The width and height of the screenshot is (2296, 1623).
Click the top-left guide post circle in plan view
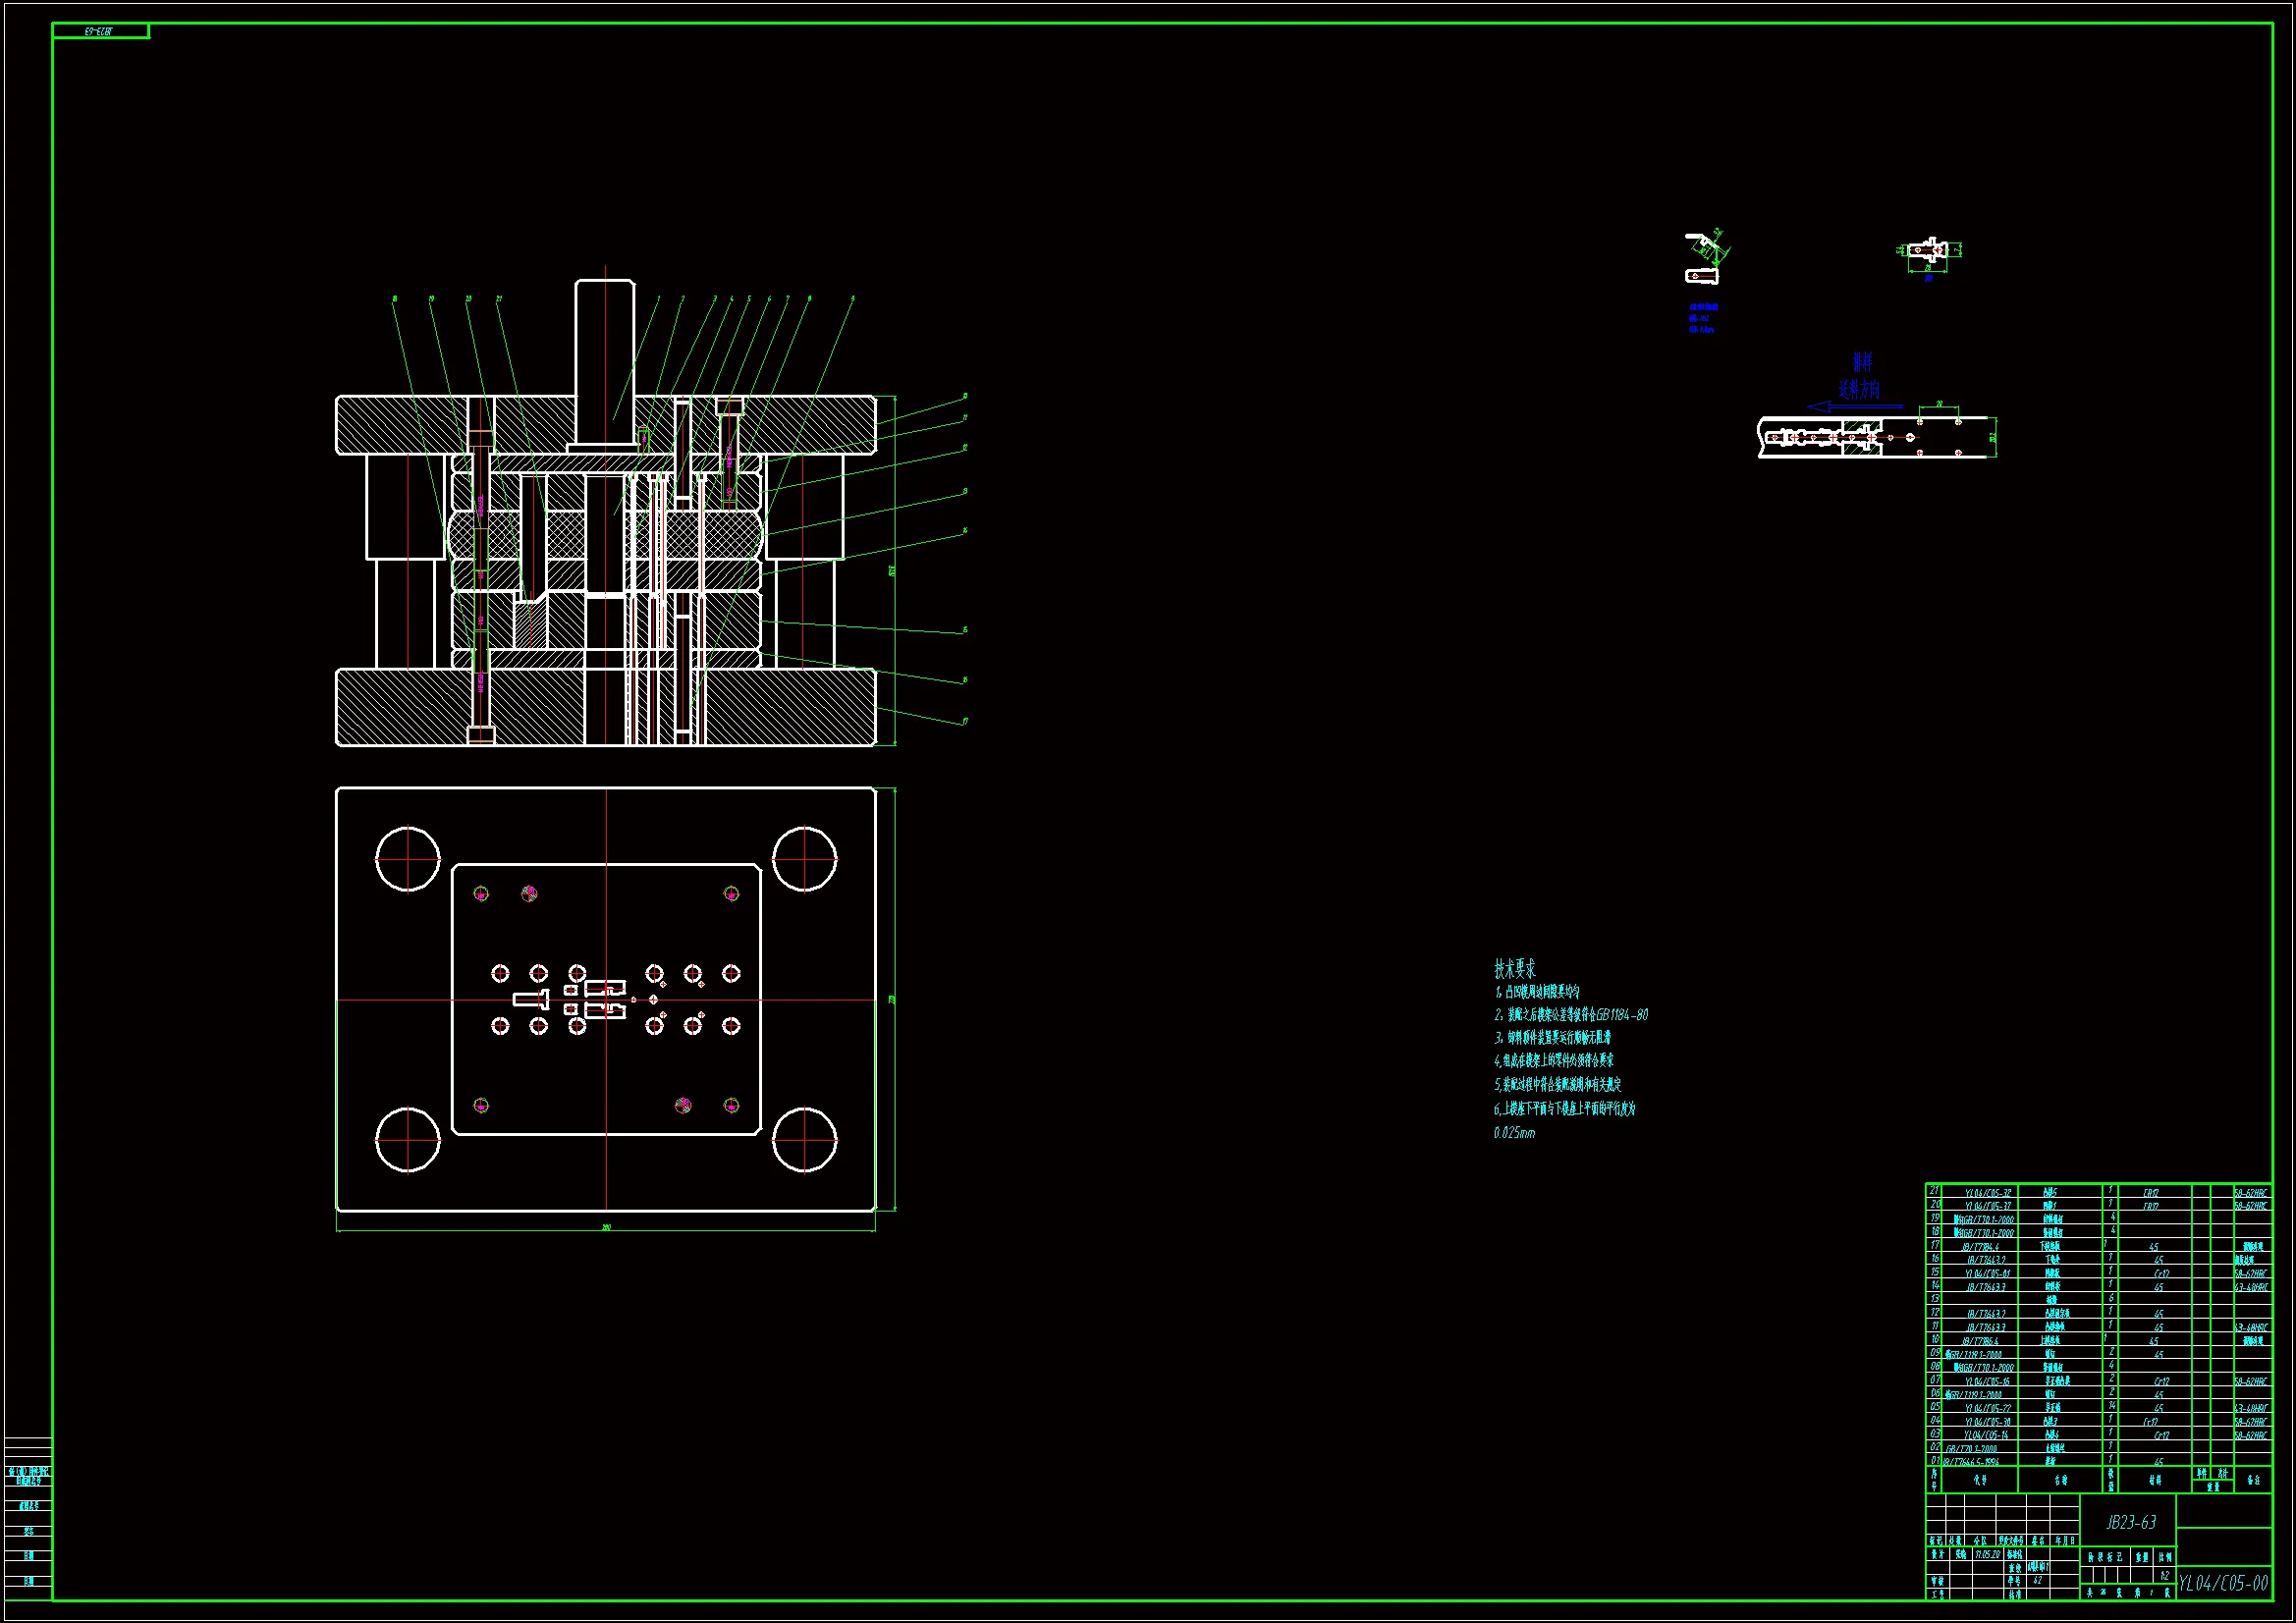(x=408, y=858)
